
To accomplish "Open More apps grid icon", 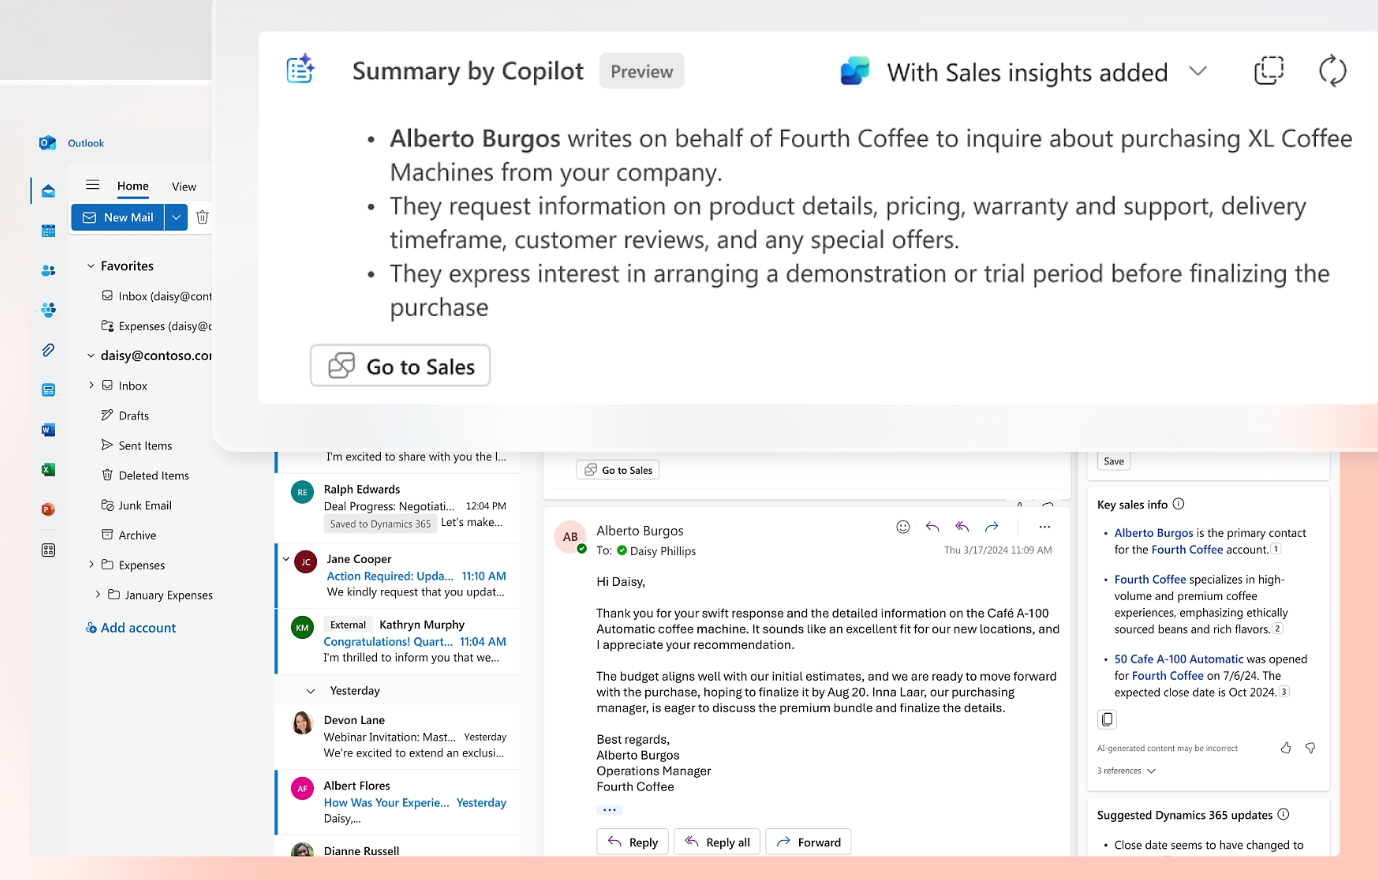I will pos(48,550).
